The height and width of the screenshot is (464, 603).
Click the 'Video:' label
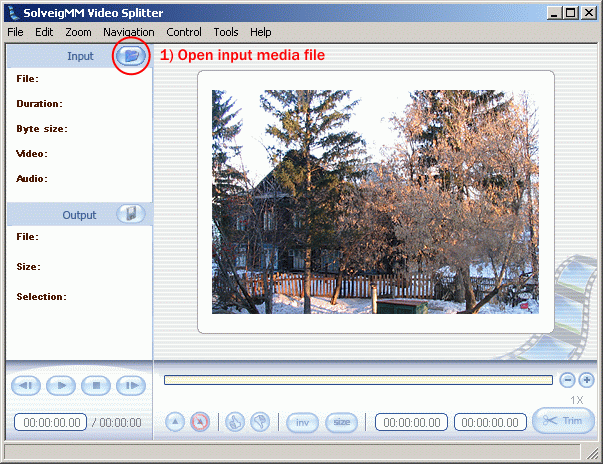(x=32, y=154)
